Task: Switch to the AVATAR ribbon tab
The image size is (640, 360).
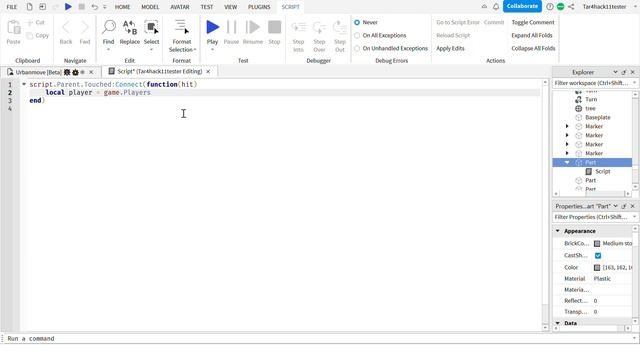Action: [x=180, y=7]
